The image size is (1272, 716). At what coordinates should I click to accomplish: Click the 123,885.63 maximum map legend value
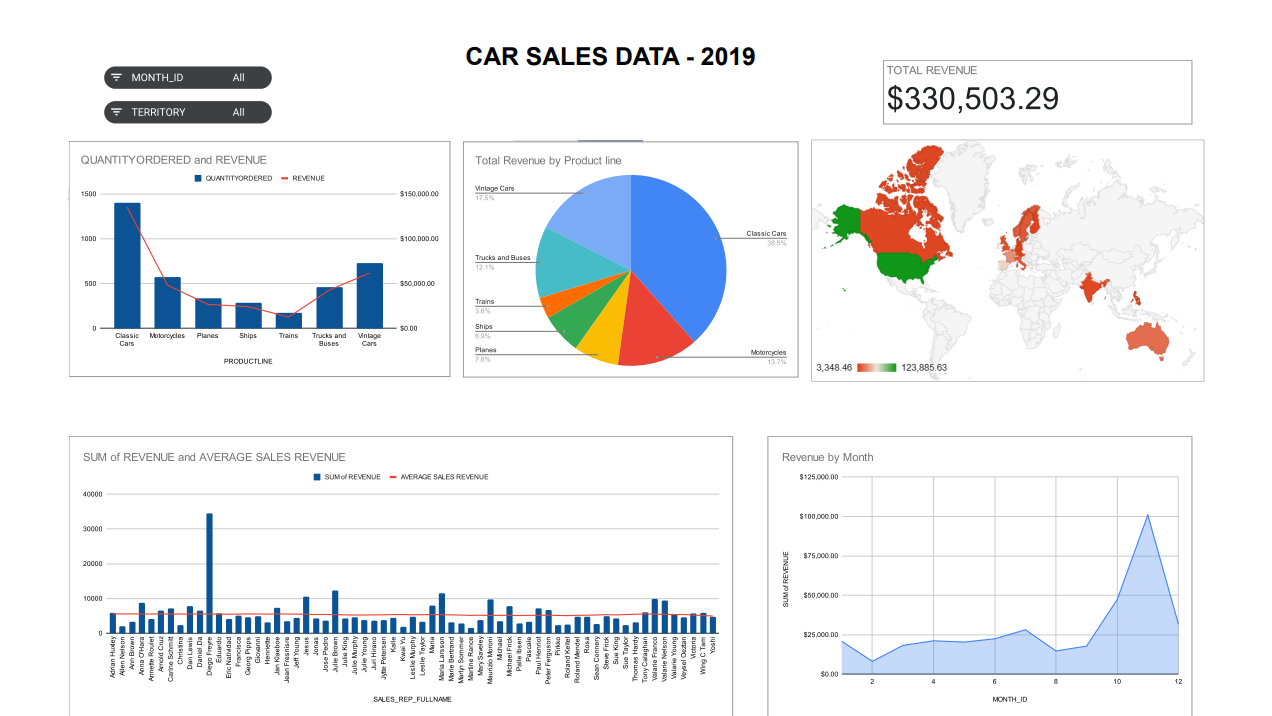click(x=924, y=368)
